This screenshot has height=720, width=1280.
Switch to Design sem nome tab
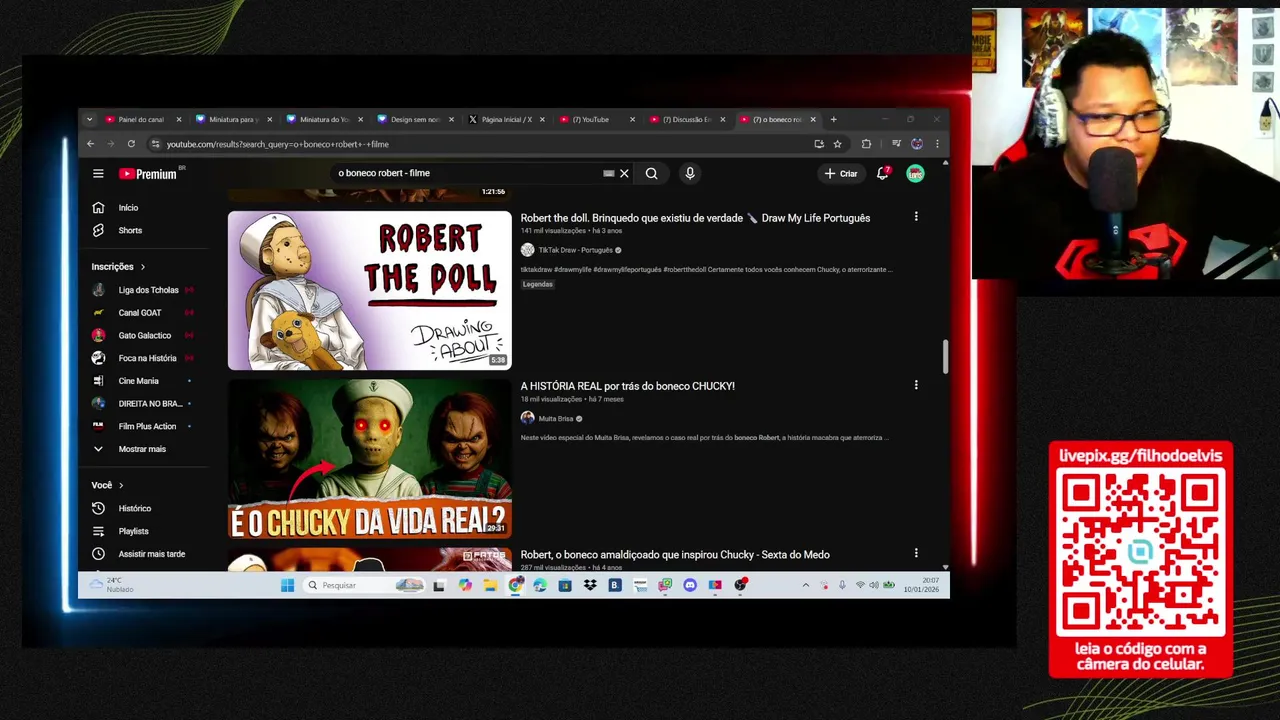(413, 119)
